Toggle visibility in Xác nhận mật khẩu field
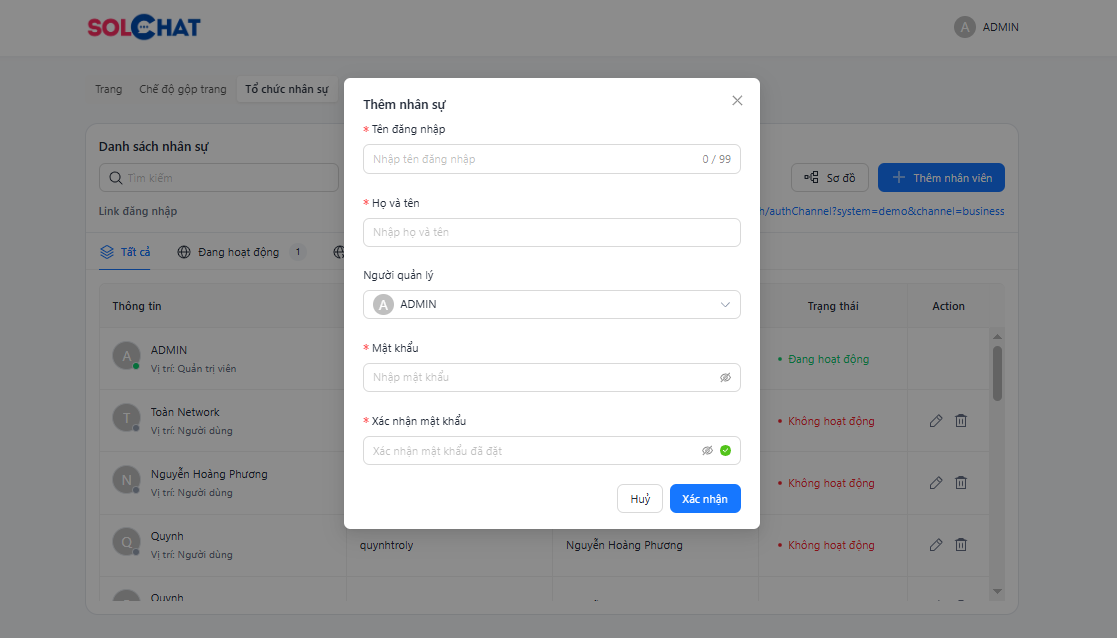This screenshot has height=638, width=1117. tap(707, 451)
